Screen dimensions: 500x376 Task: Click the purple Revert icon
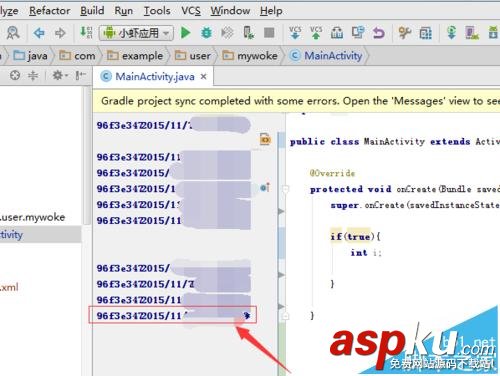click(x=379, y=33)
